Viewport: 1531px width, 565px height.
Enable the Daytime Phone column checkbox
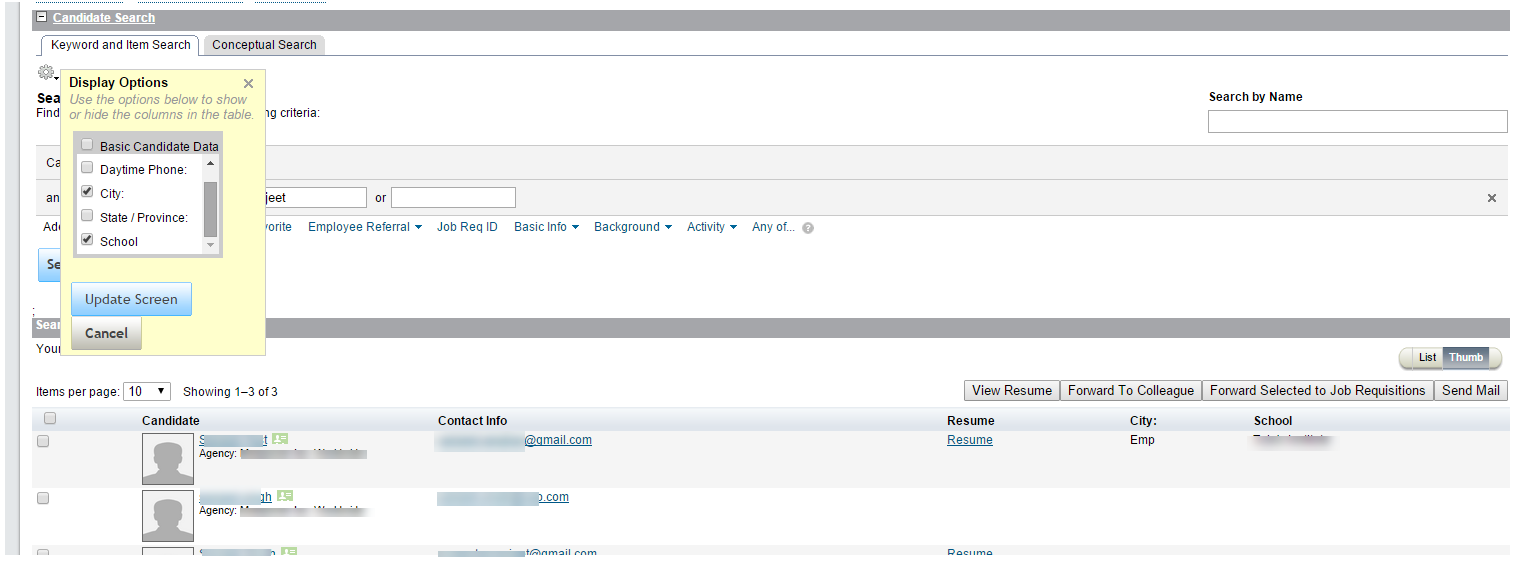click(x=87, y=168)
